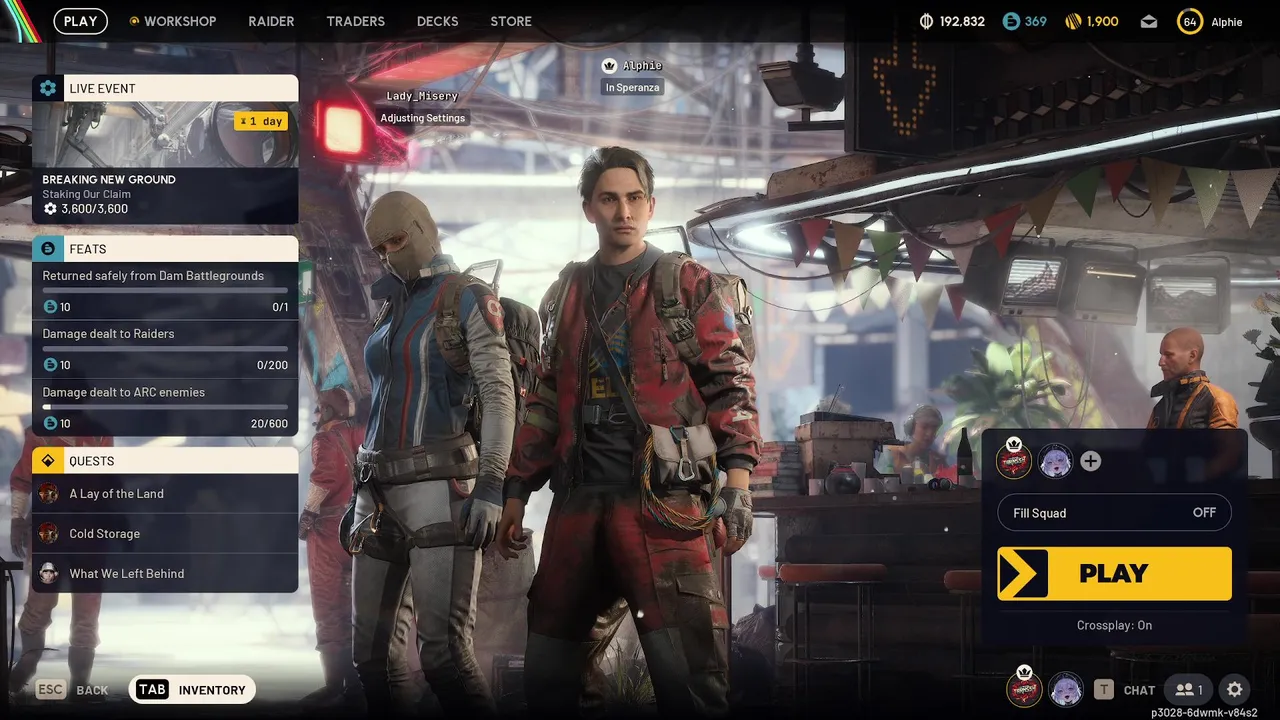The image size is (1280, 720).
Task: Click the Quests header diamond icon
Action: coord(48,461)
